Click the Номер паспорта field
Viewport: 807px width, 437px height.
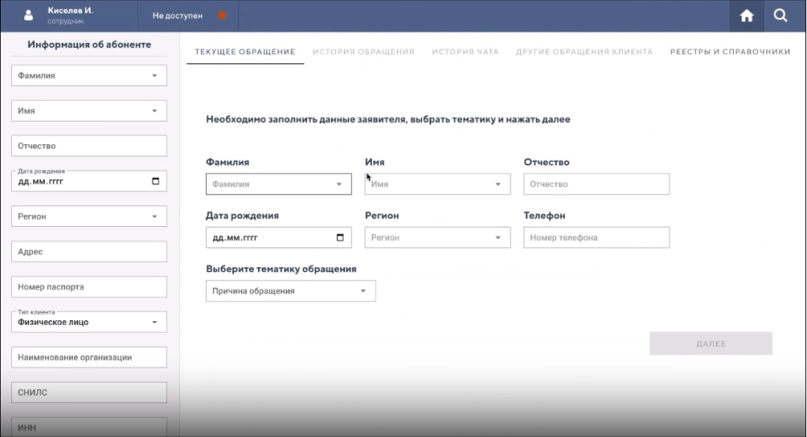point(89,287)
